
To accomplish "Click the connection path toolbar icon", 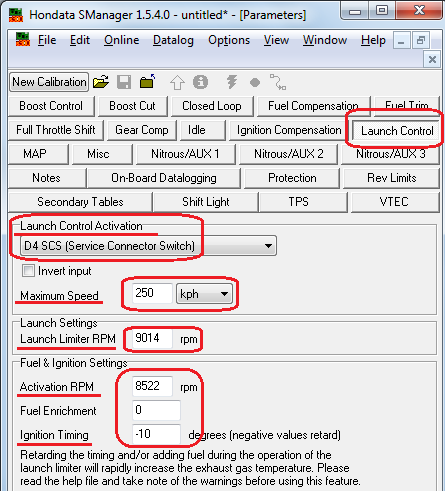I will [278, 82].
